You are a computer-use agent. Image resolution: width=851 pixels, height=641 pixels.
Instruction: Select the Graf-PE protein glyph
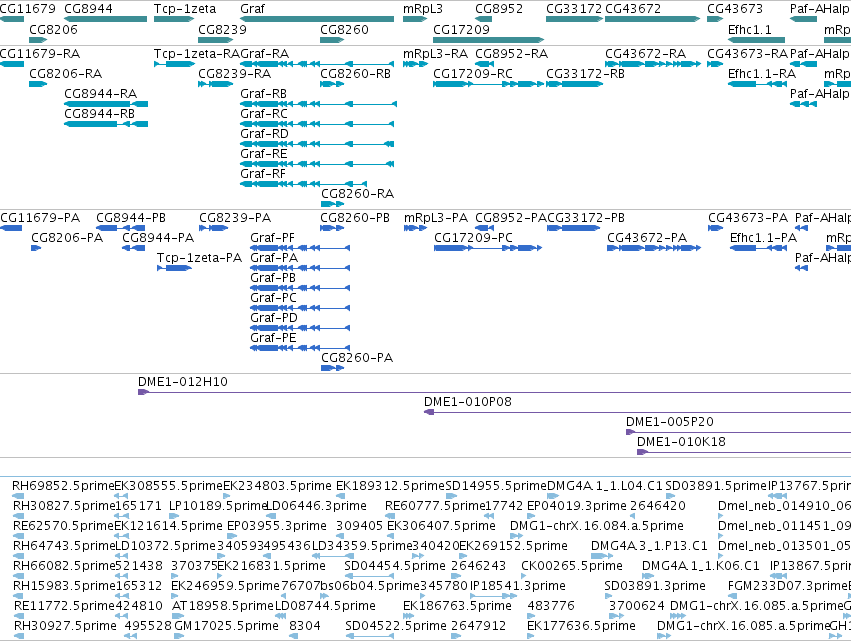point(300,348)
